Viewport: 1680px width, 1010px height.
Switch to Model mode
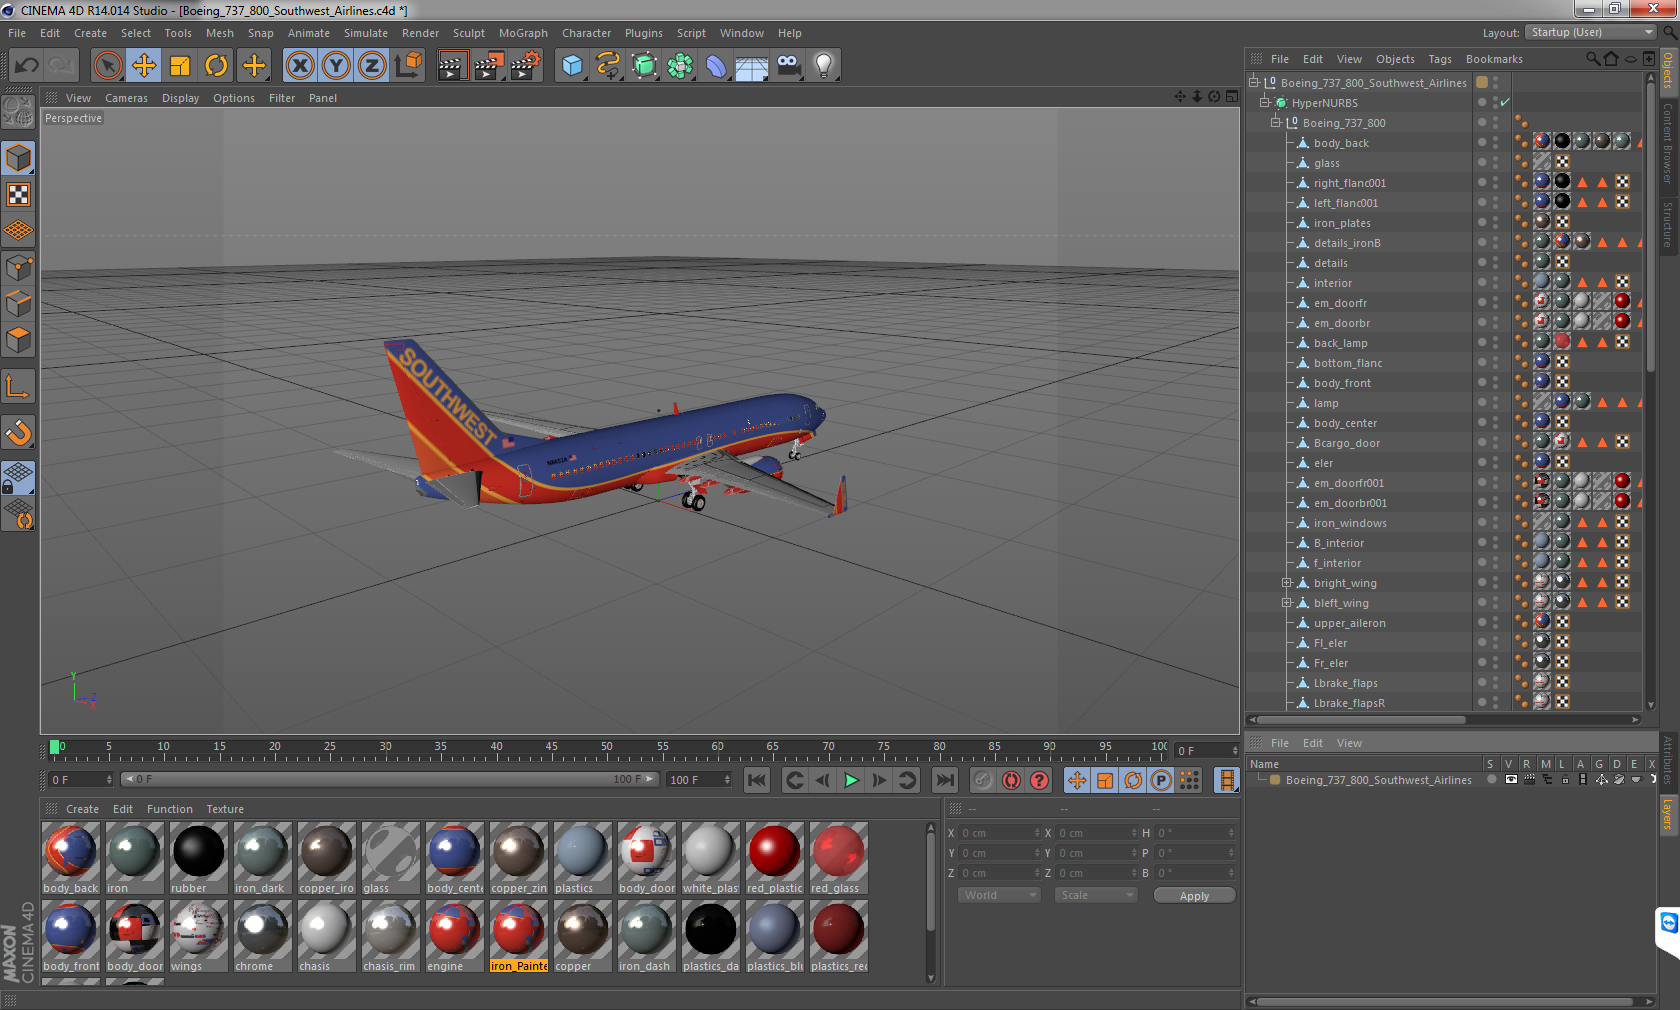[x=18, y=158]
